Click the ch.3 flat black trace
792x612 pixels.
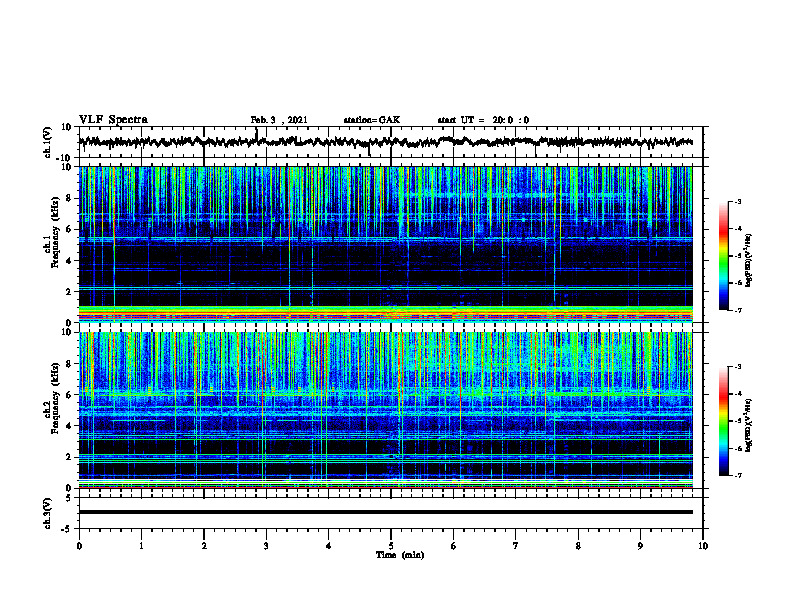click(x=385, y=512)
